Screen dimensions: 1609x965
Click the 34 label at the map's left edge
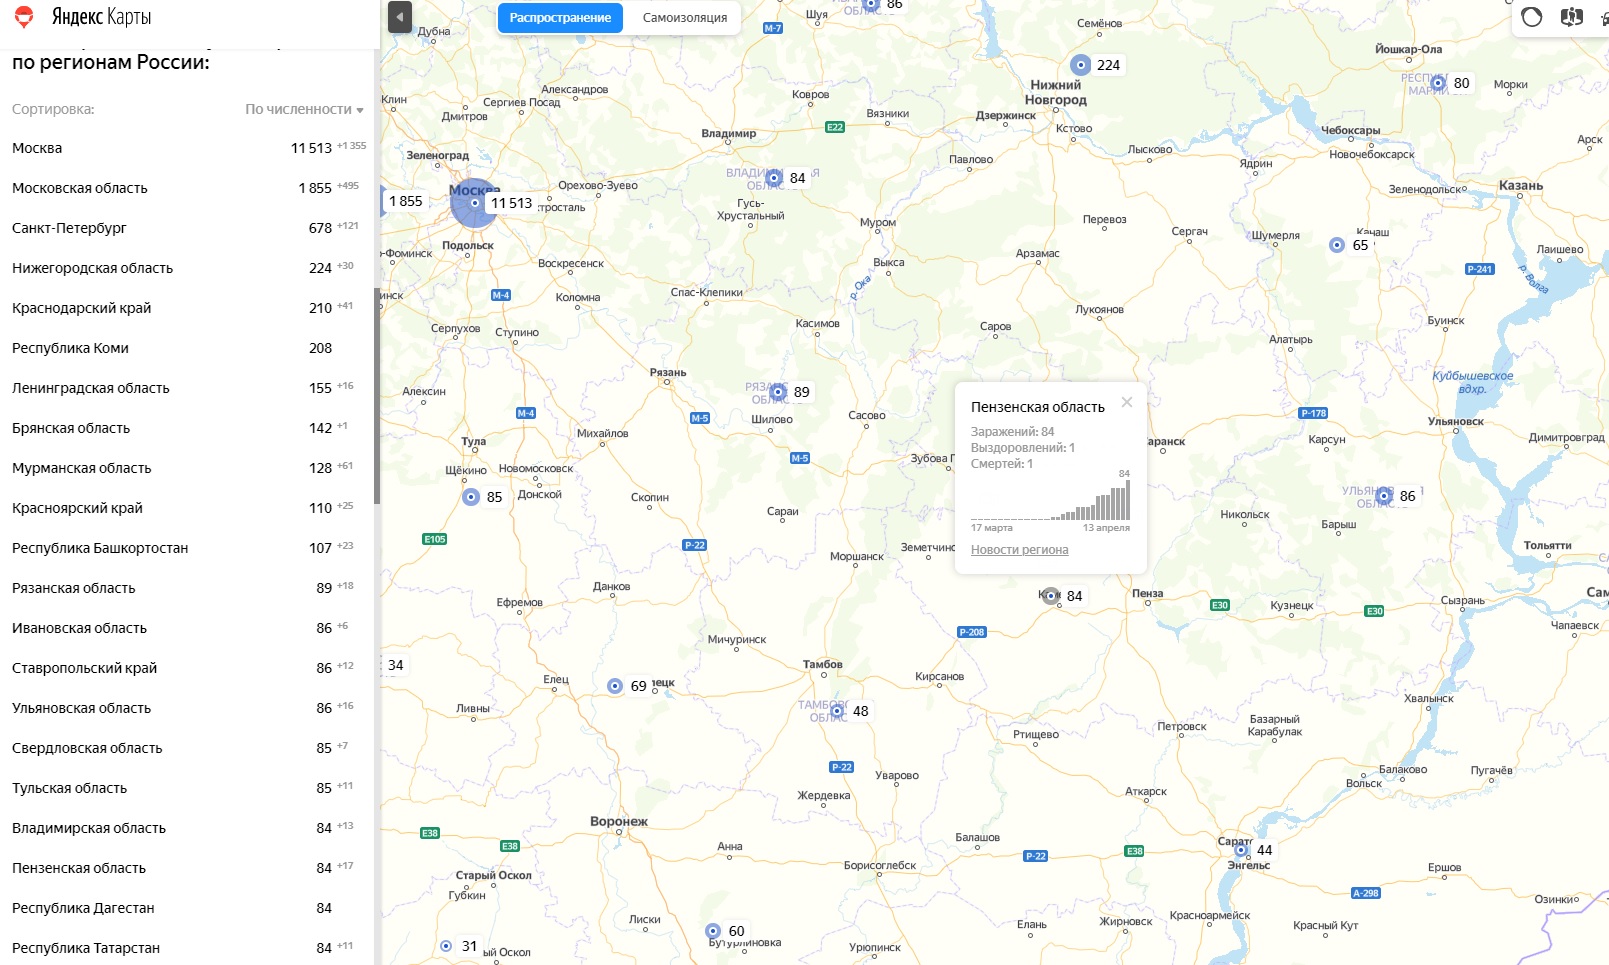tap(396, 665)
